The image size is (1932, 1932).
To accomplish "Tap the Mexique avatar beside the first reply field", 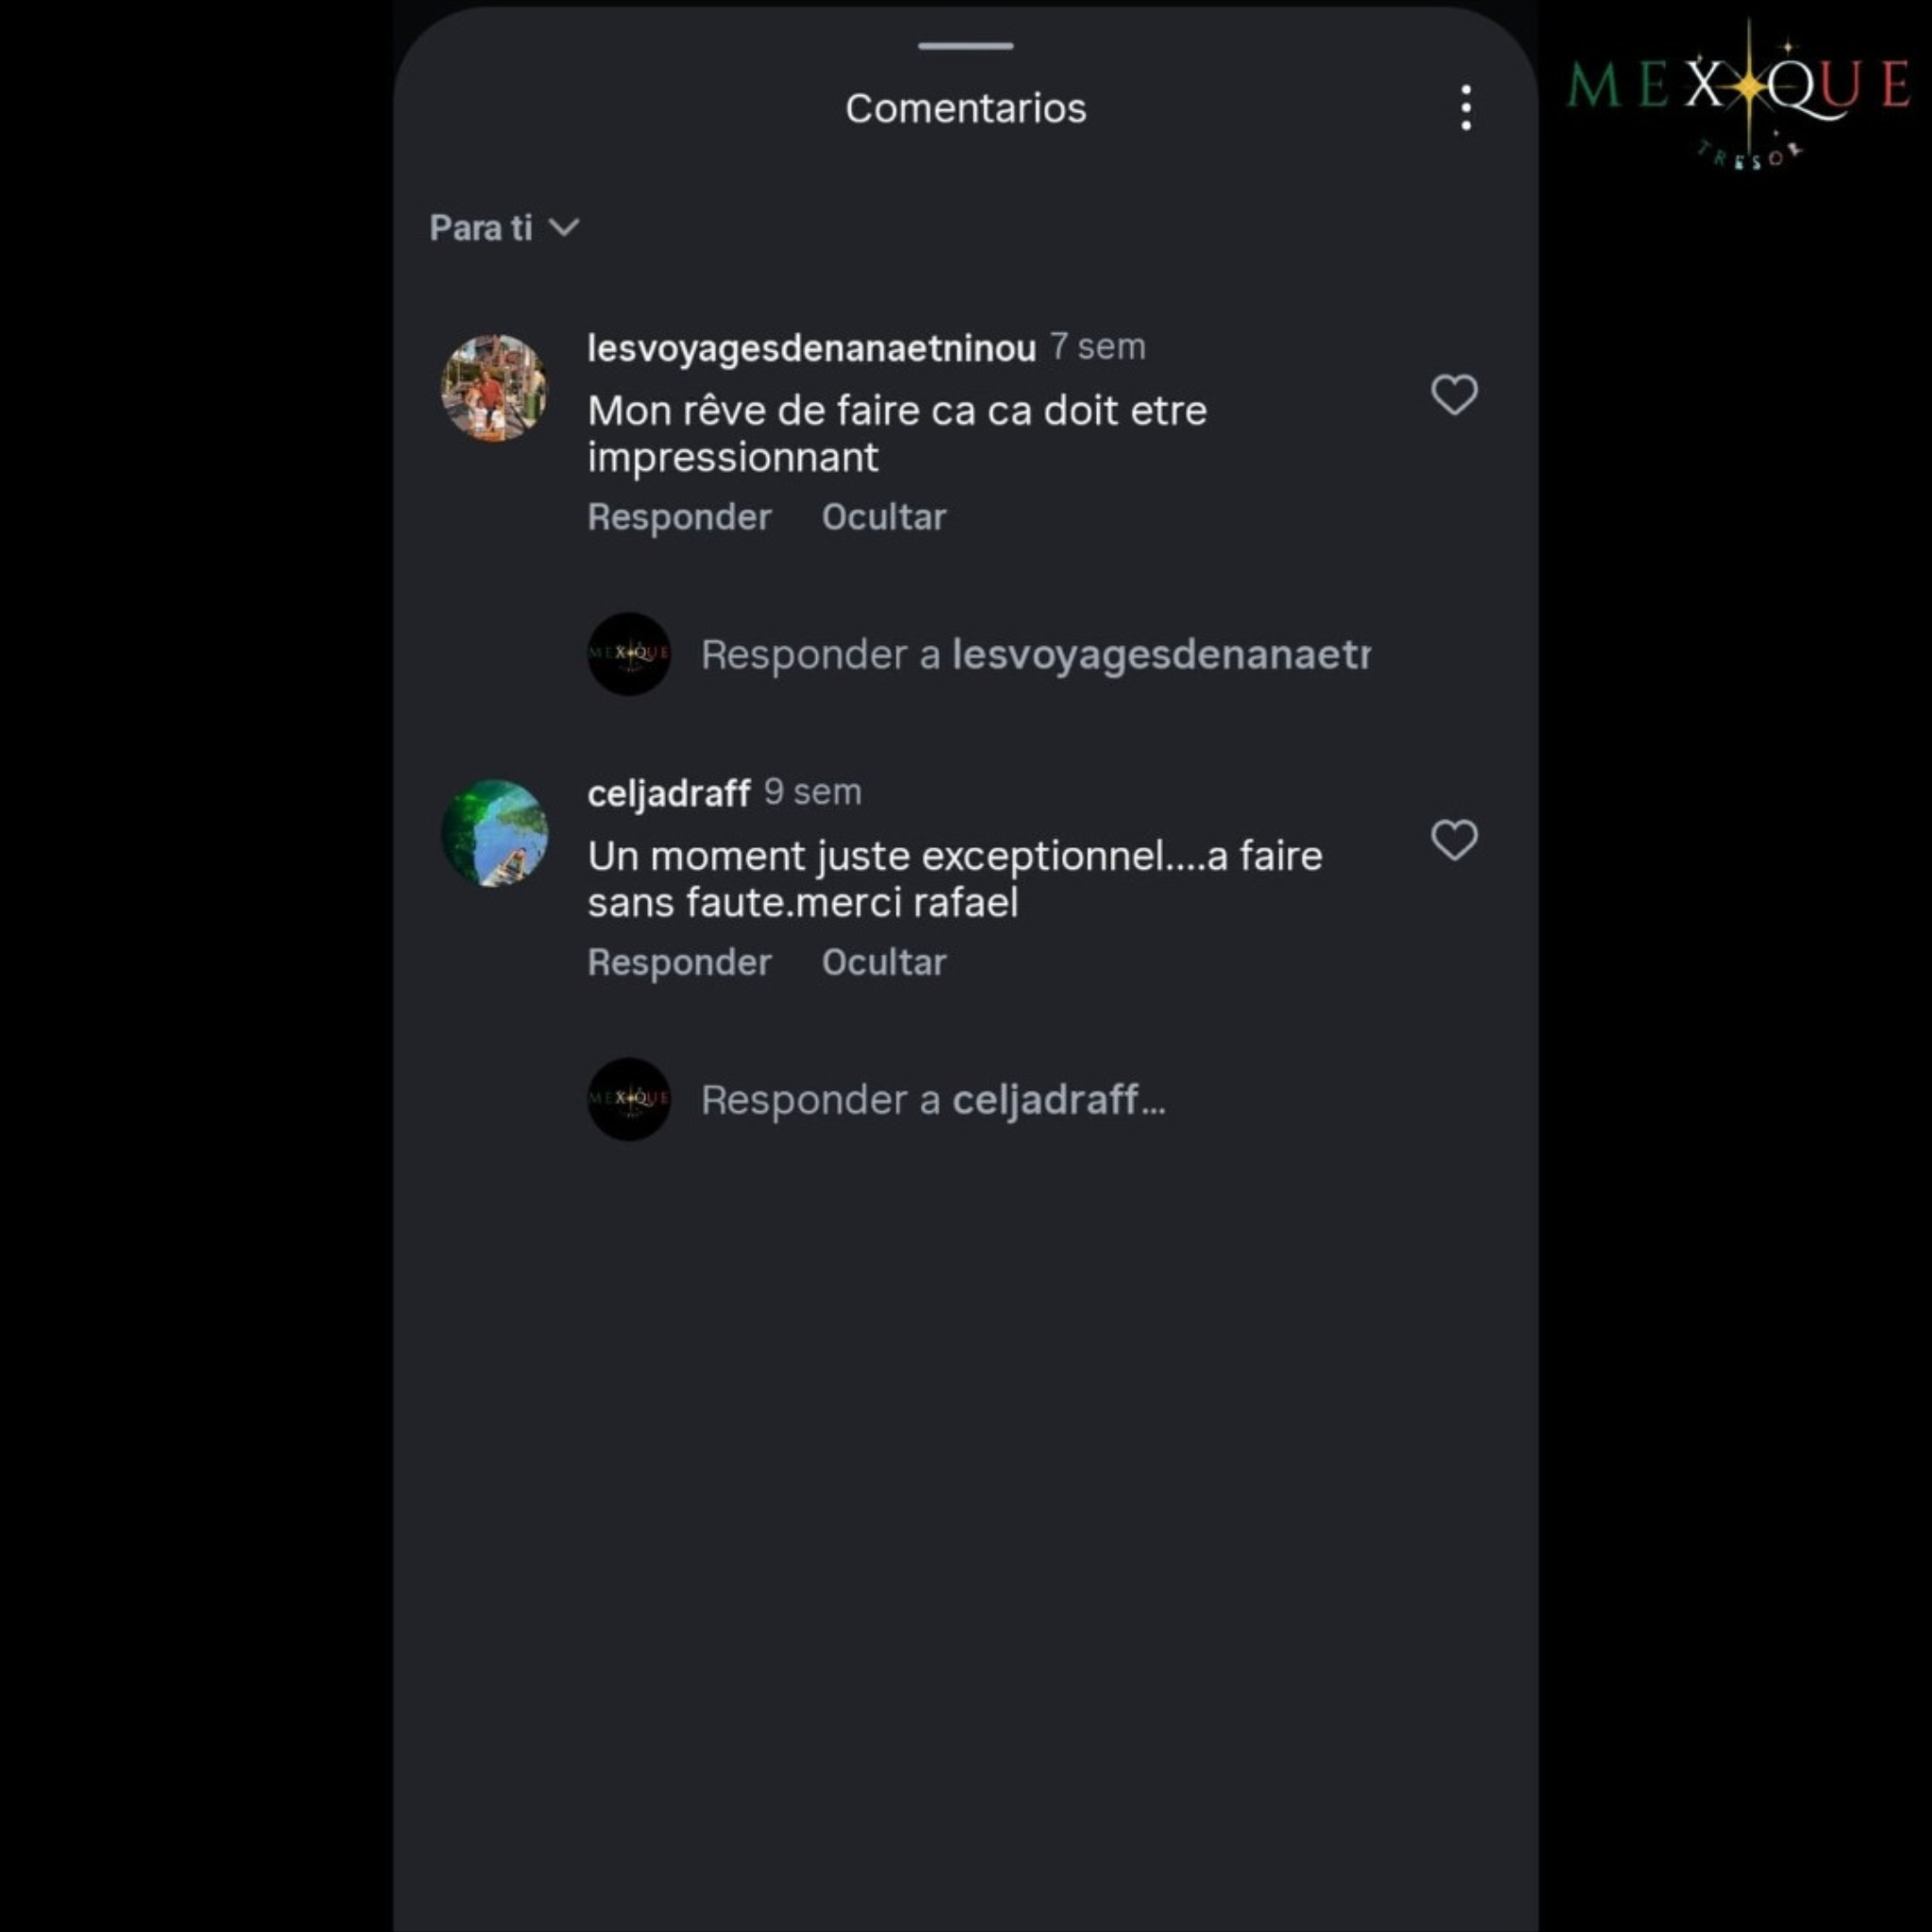I will click(x=628, y=654).
